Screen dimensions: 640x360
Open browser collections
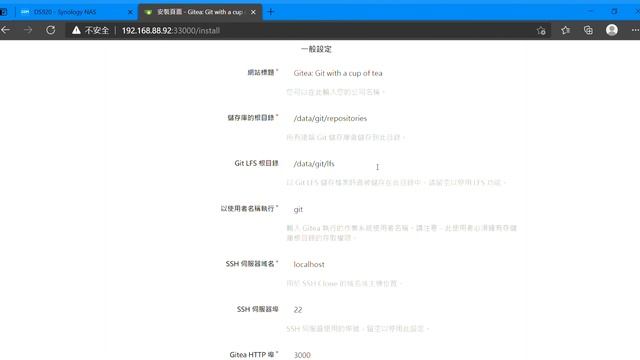588,30
